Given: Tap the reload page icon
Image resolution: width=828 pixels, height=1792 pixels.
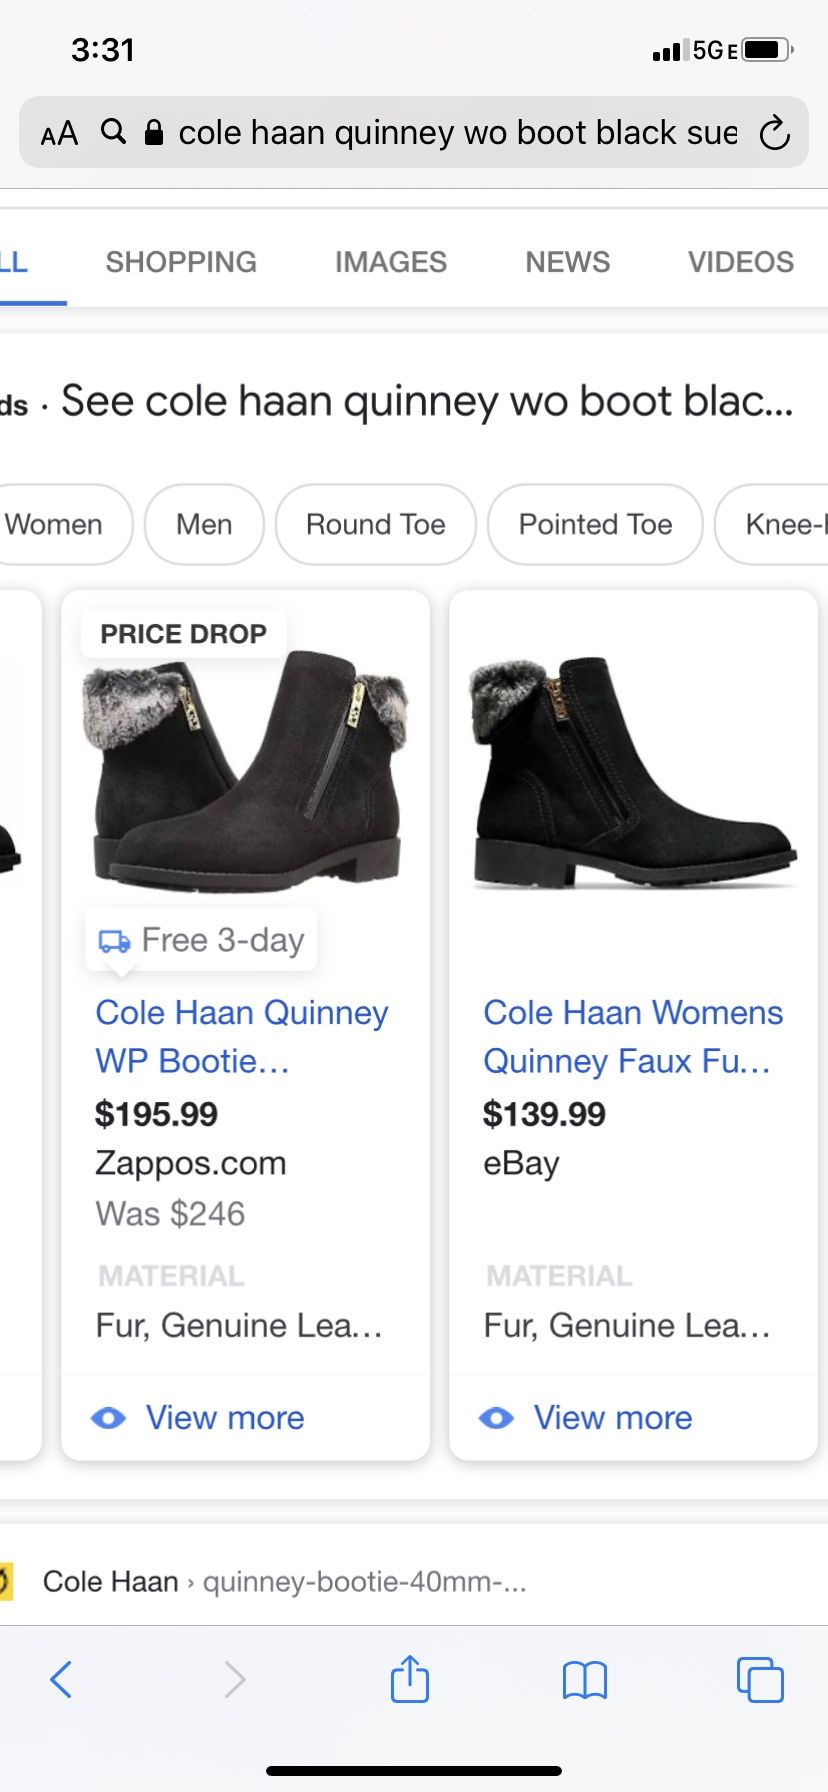Looking at the screenshot, I should coord(774,133).
